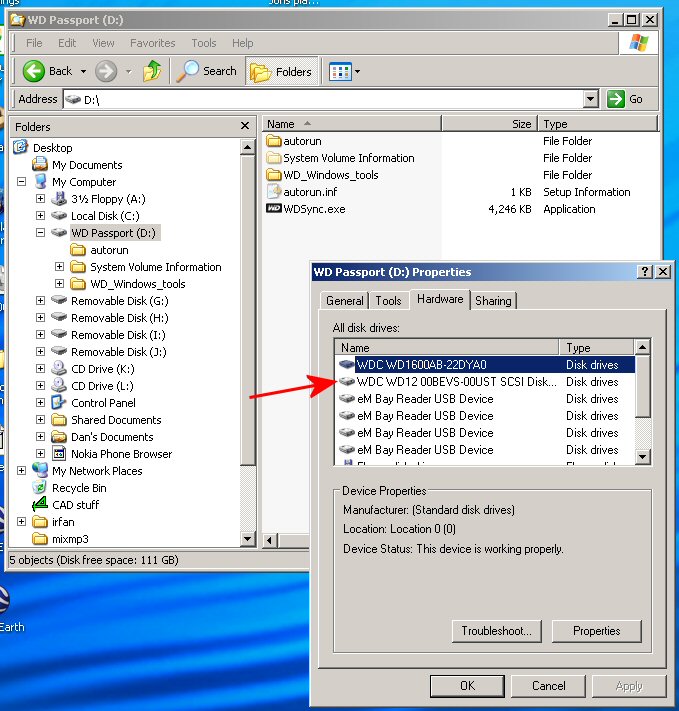This screenshot has width=679, height=711.
Task: Expand the System Volume Information node
Action: (x=59, y=266)
